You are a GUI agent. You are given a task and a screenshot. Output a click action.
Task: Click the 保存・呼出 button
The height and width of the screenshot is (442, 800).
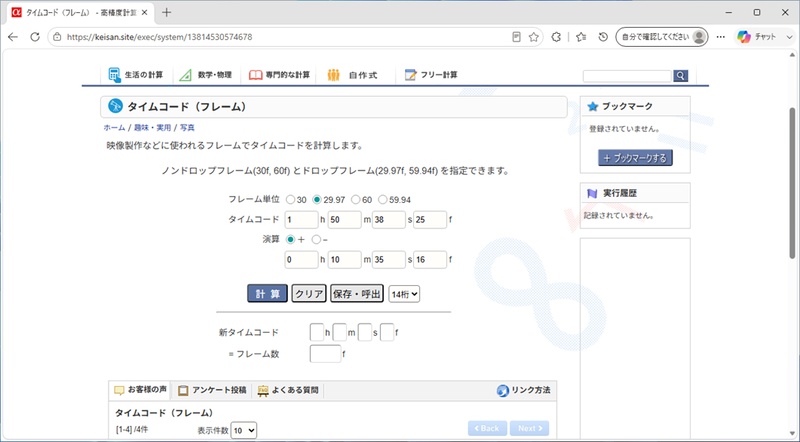pos(357,294)
